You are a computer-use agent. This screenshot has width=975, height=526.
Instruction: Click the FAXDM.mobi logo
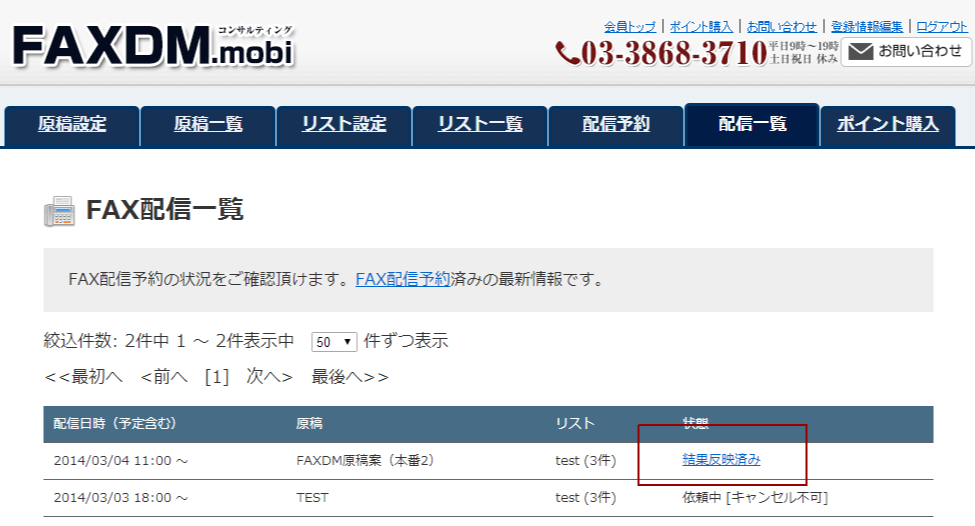click(x=154, y=47)
